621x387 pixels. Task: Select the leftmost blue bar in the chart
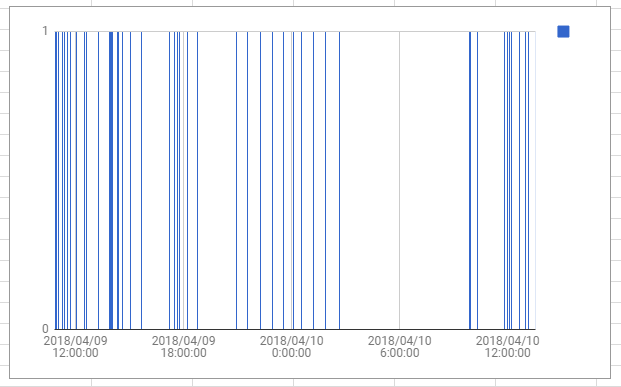pyautogui.click(x=56, y=180)
